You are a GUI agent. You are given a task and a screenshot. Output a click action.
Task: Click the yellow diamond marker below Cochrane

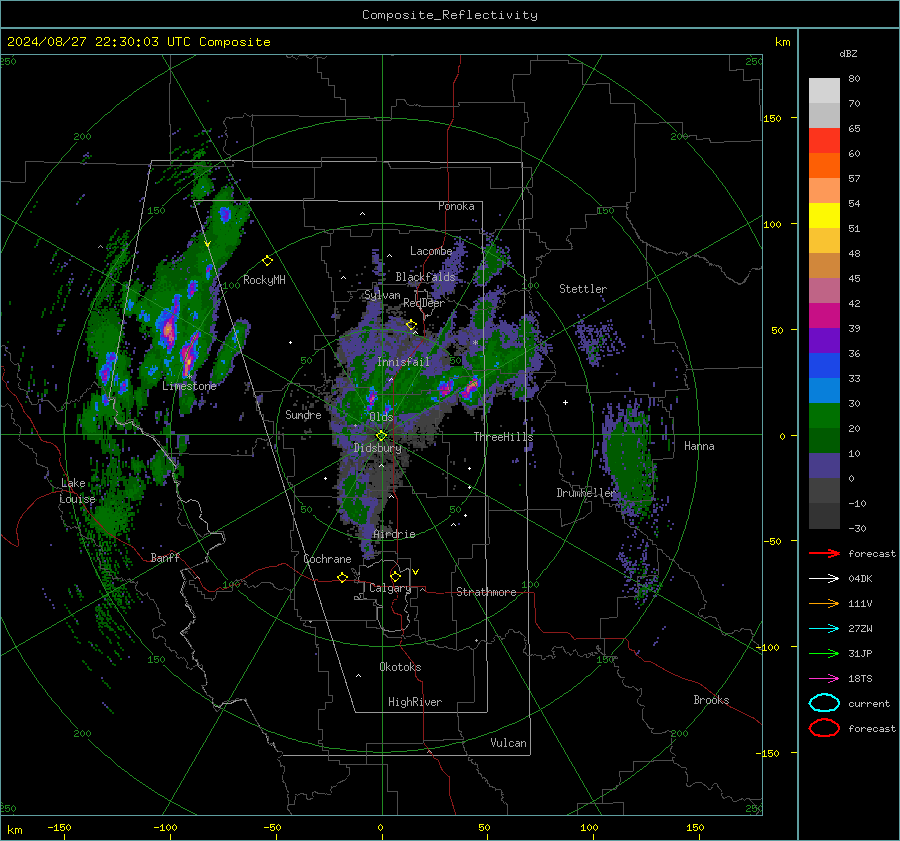click(343, 578)
